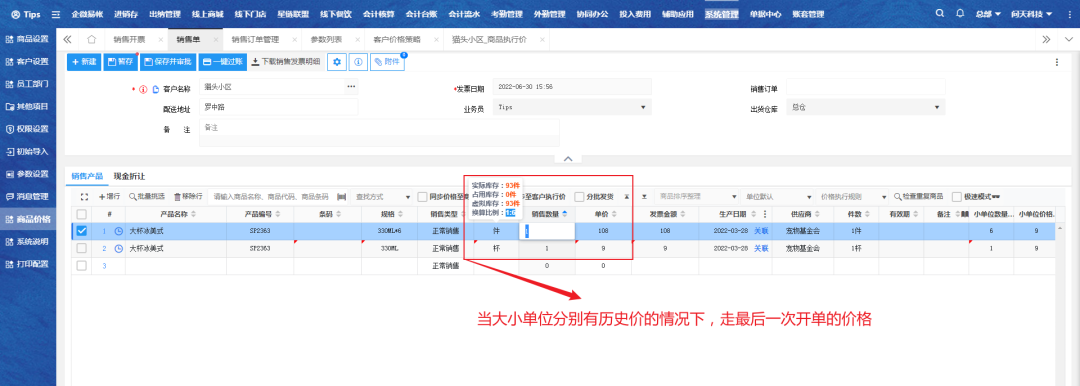Close the 猫头小区_商品执行价 tab

543,40
